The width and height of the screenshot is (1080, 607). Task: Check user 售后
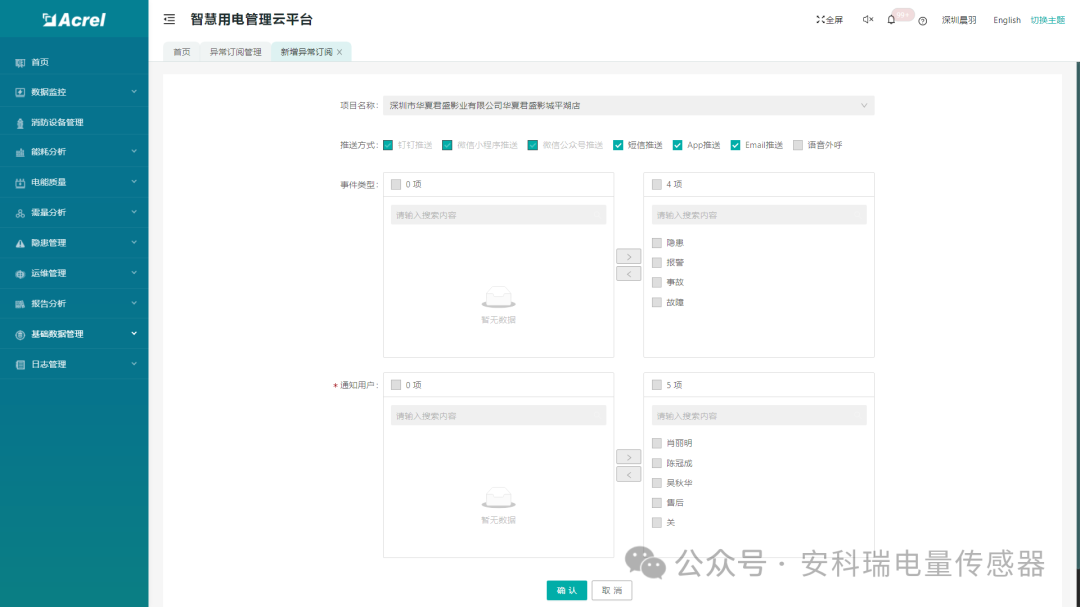click(656, 503)
